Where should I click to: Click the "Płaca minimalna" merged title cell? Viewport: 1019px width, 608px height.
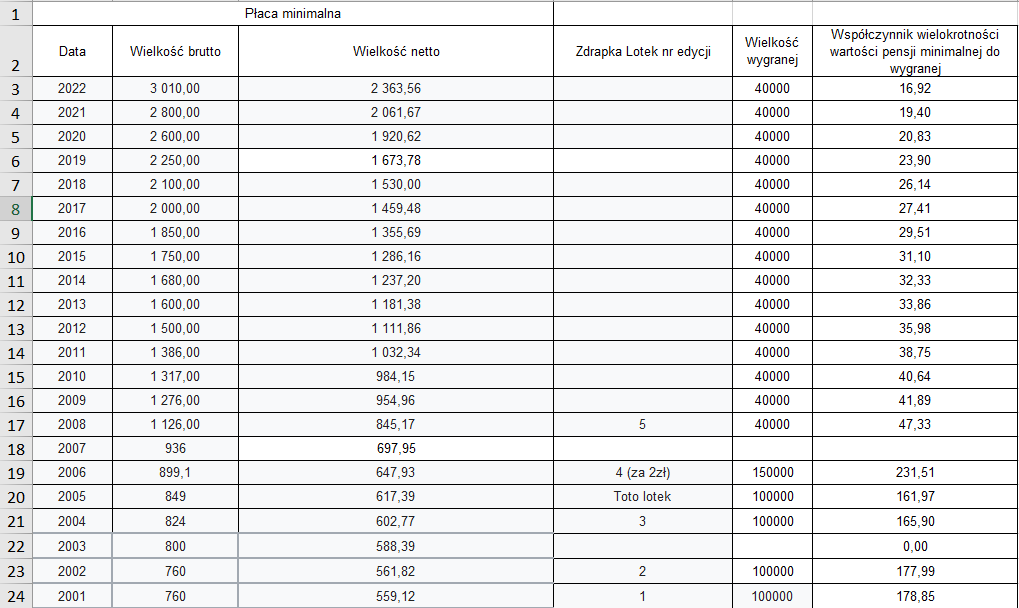point(295,14)
